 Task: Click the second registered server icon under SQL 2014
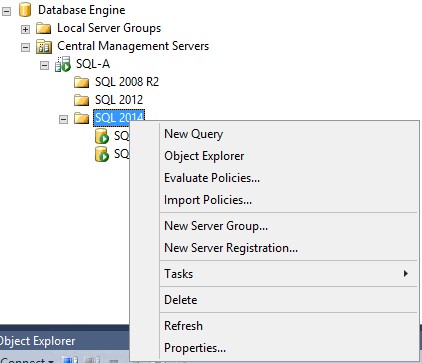click(102, 154)
